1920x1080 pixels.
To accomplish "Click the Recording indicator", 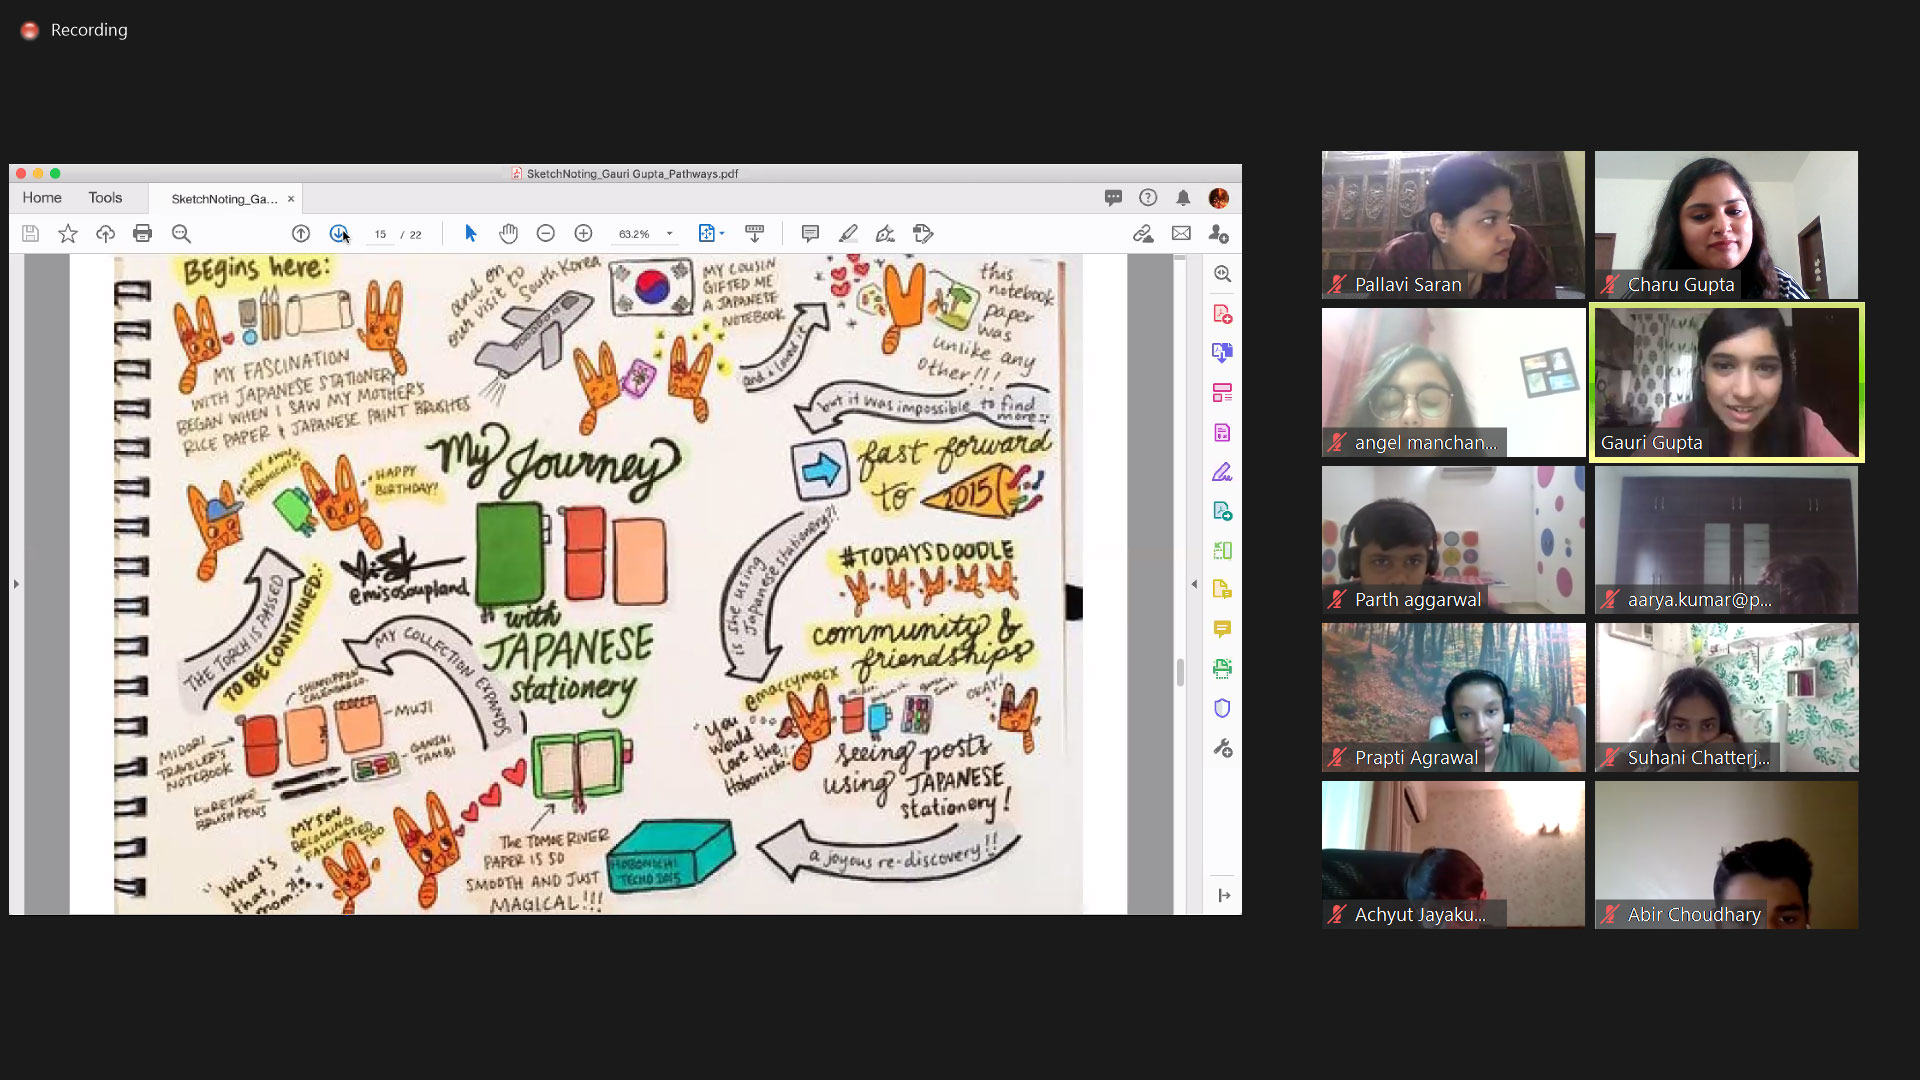I will point(75,30).
